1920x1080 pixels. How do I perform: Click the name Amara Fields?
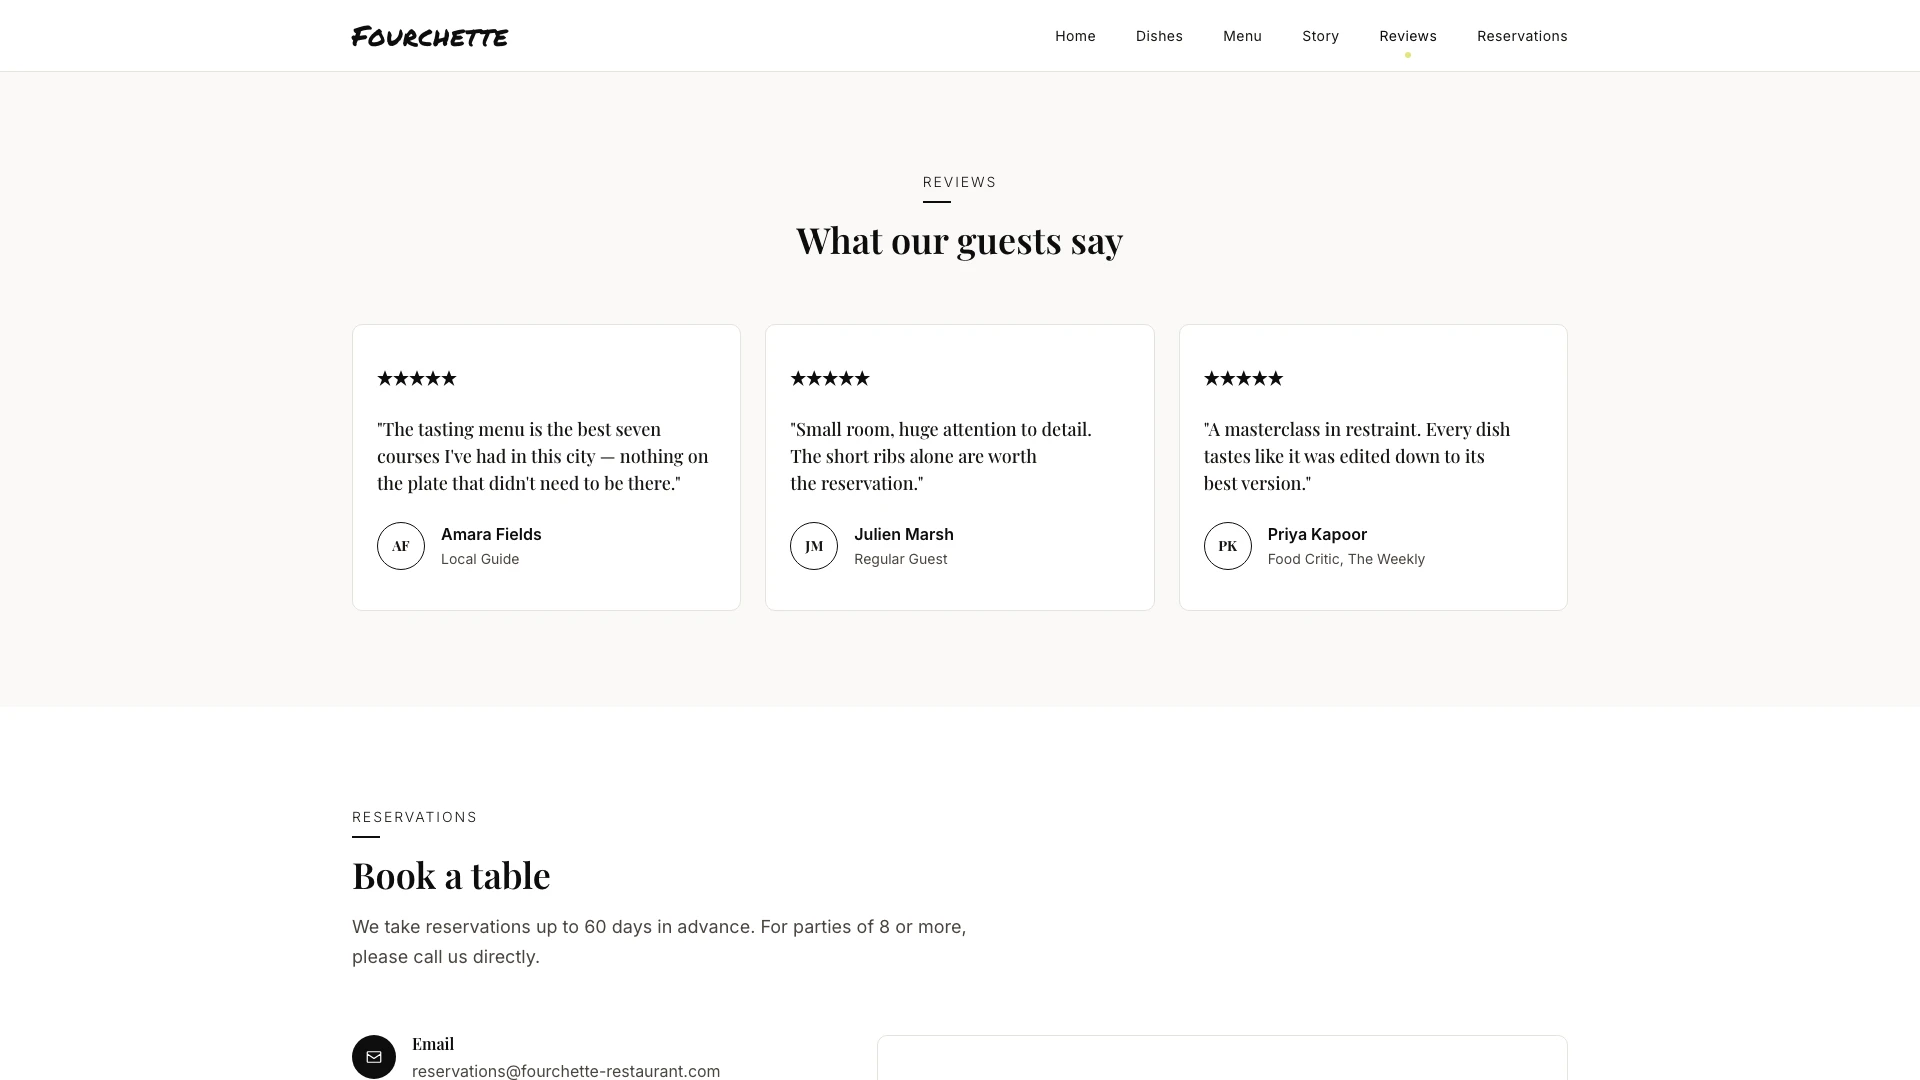491,534
